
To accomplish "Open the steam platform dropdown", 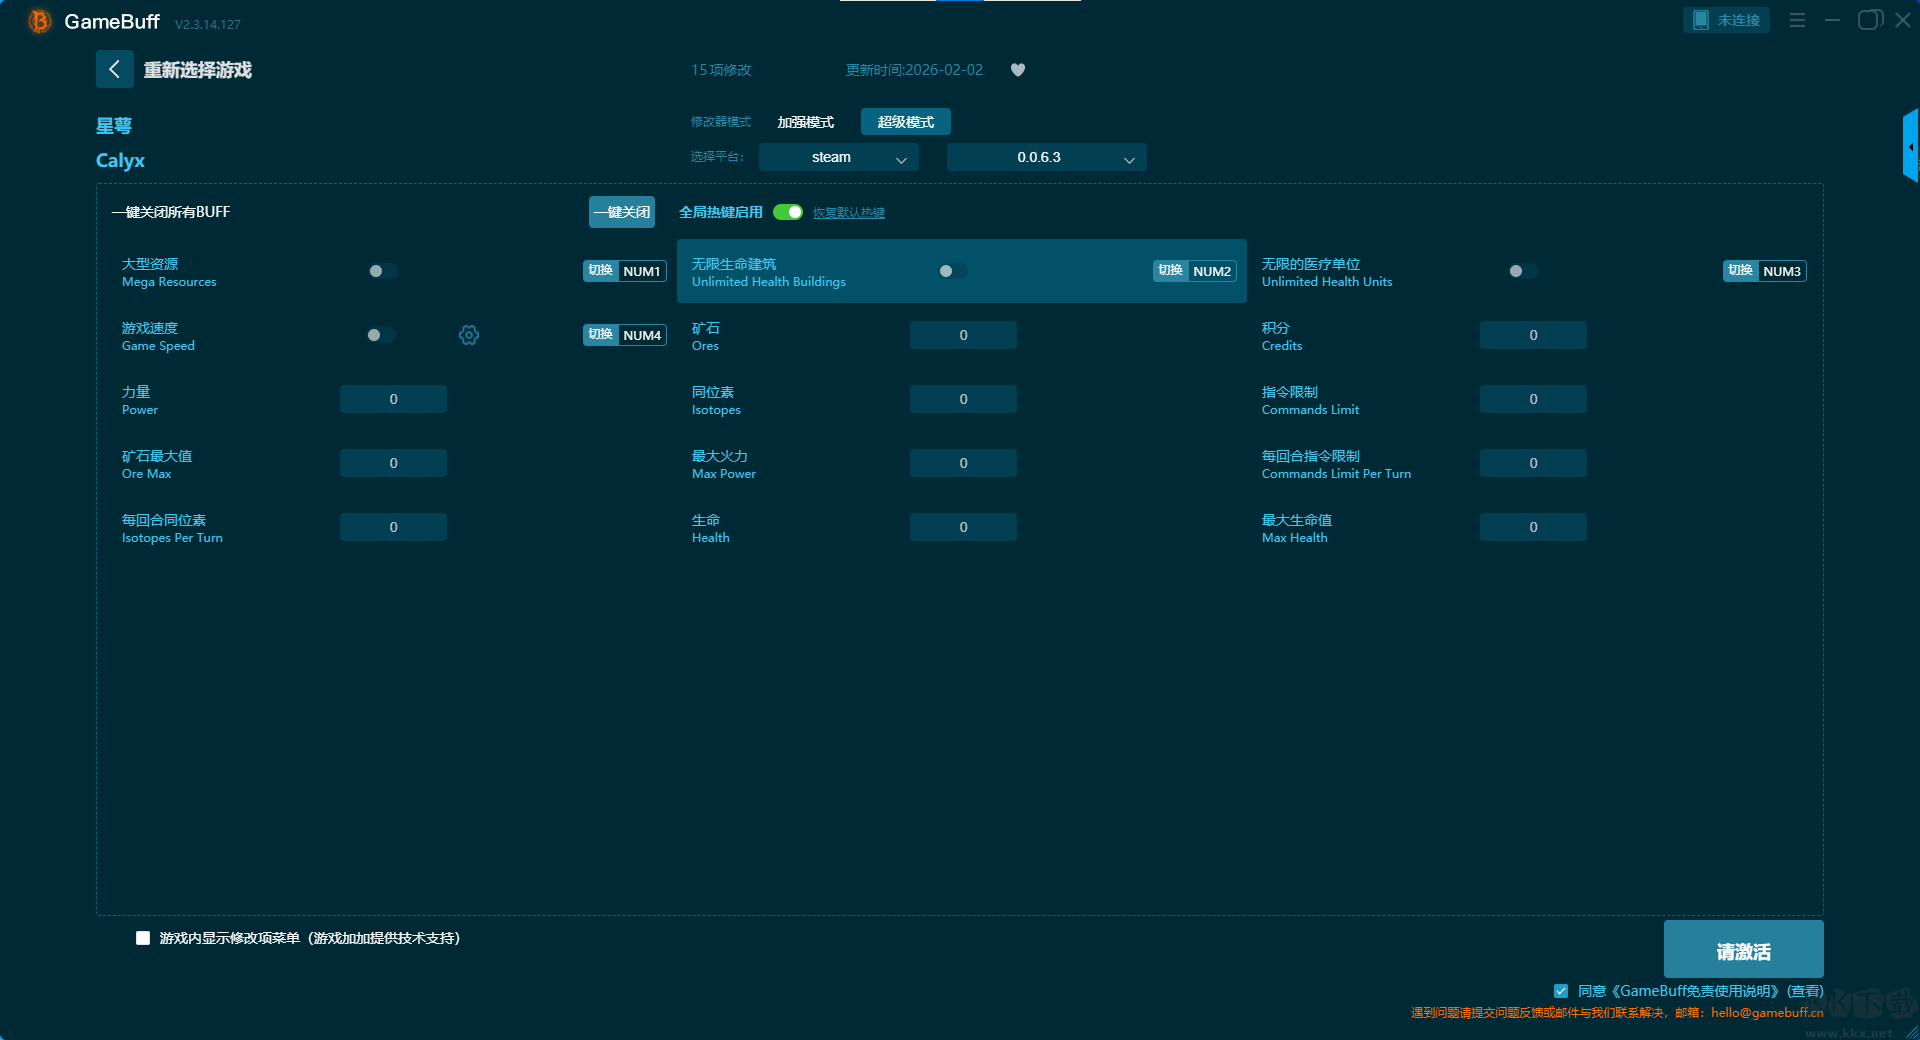I will click(838, 157).
